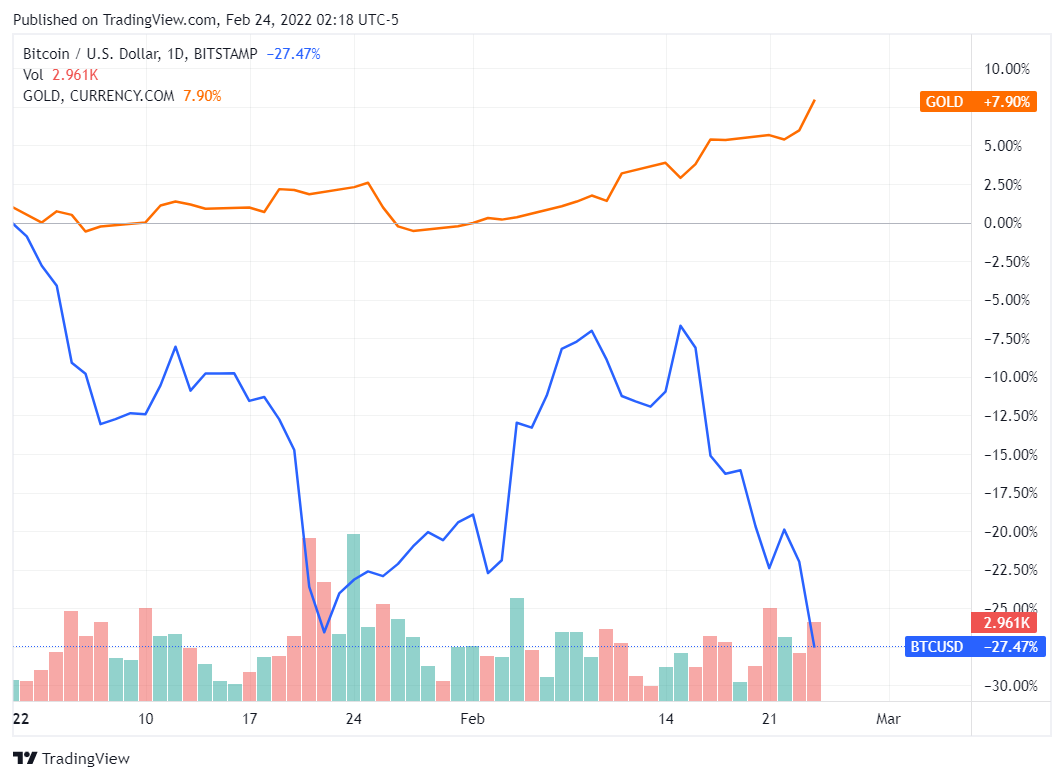Click the 24 date label on time axis
Screen dimensions: 1064x780
pyautogui.click(x=353, y=718)
